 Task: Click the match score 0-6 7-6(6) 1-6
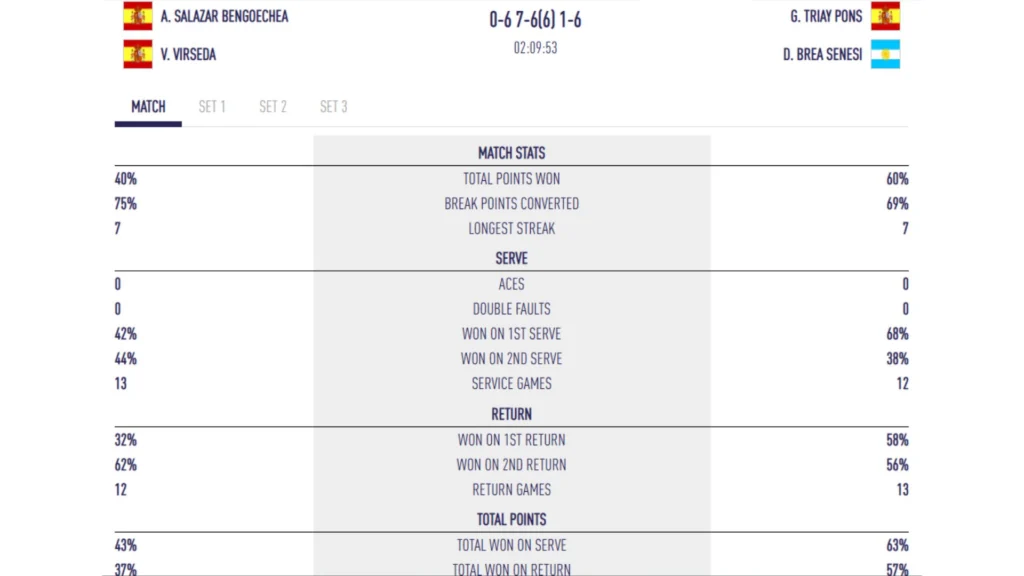pos(535,19)
